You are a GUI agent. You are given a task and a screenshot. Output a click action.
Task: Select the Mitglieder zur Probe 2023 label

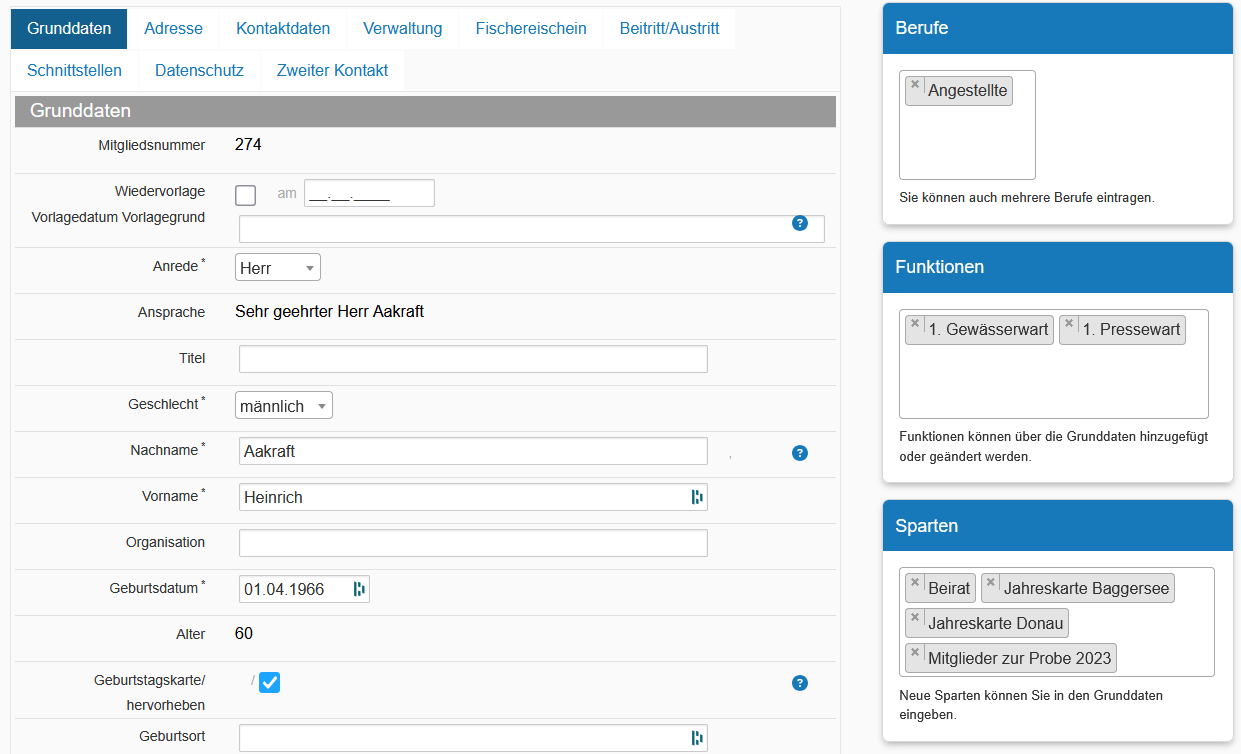[x=1020, y=659]
